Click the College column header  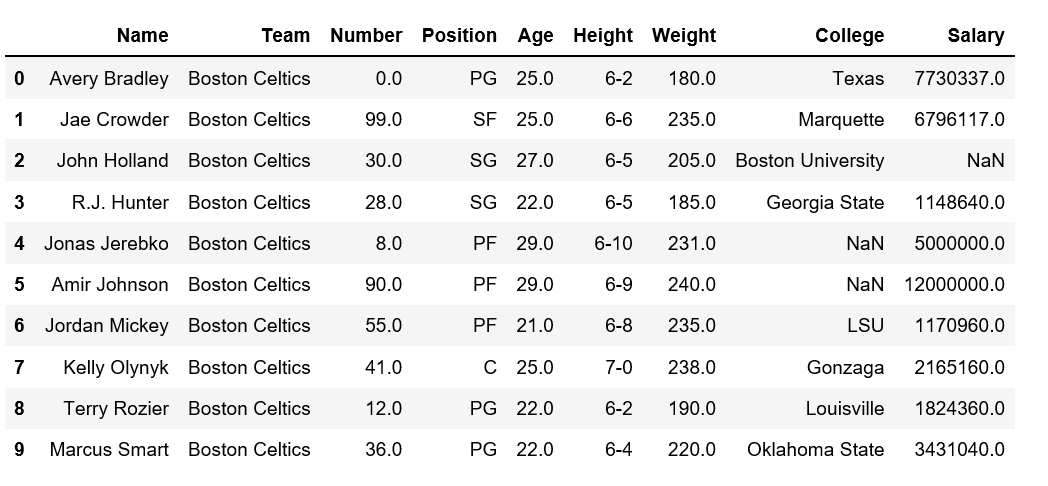click(x=849, y=35)
